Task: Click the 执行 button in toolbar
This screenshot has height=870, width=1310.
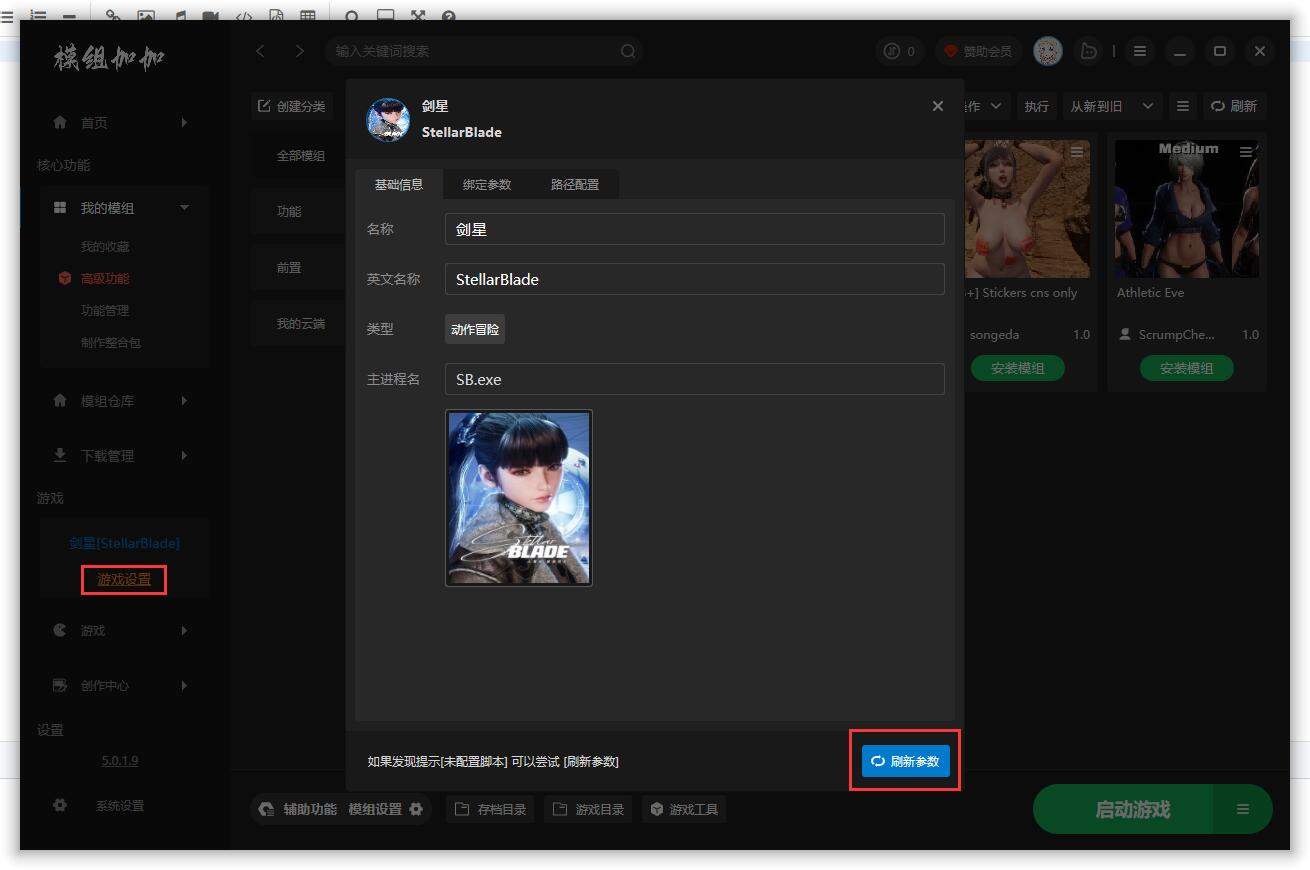Action: click(x=1036, y=106)
